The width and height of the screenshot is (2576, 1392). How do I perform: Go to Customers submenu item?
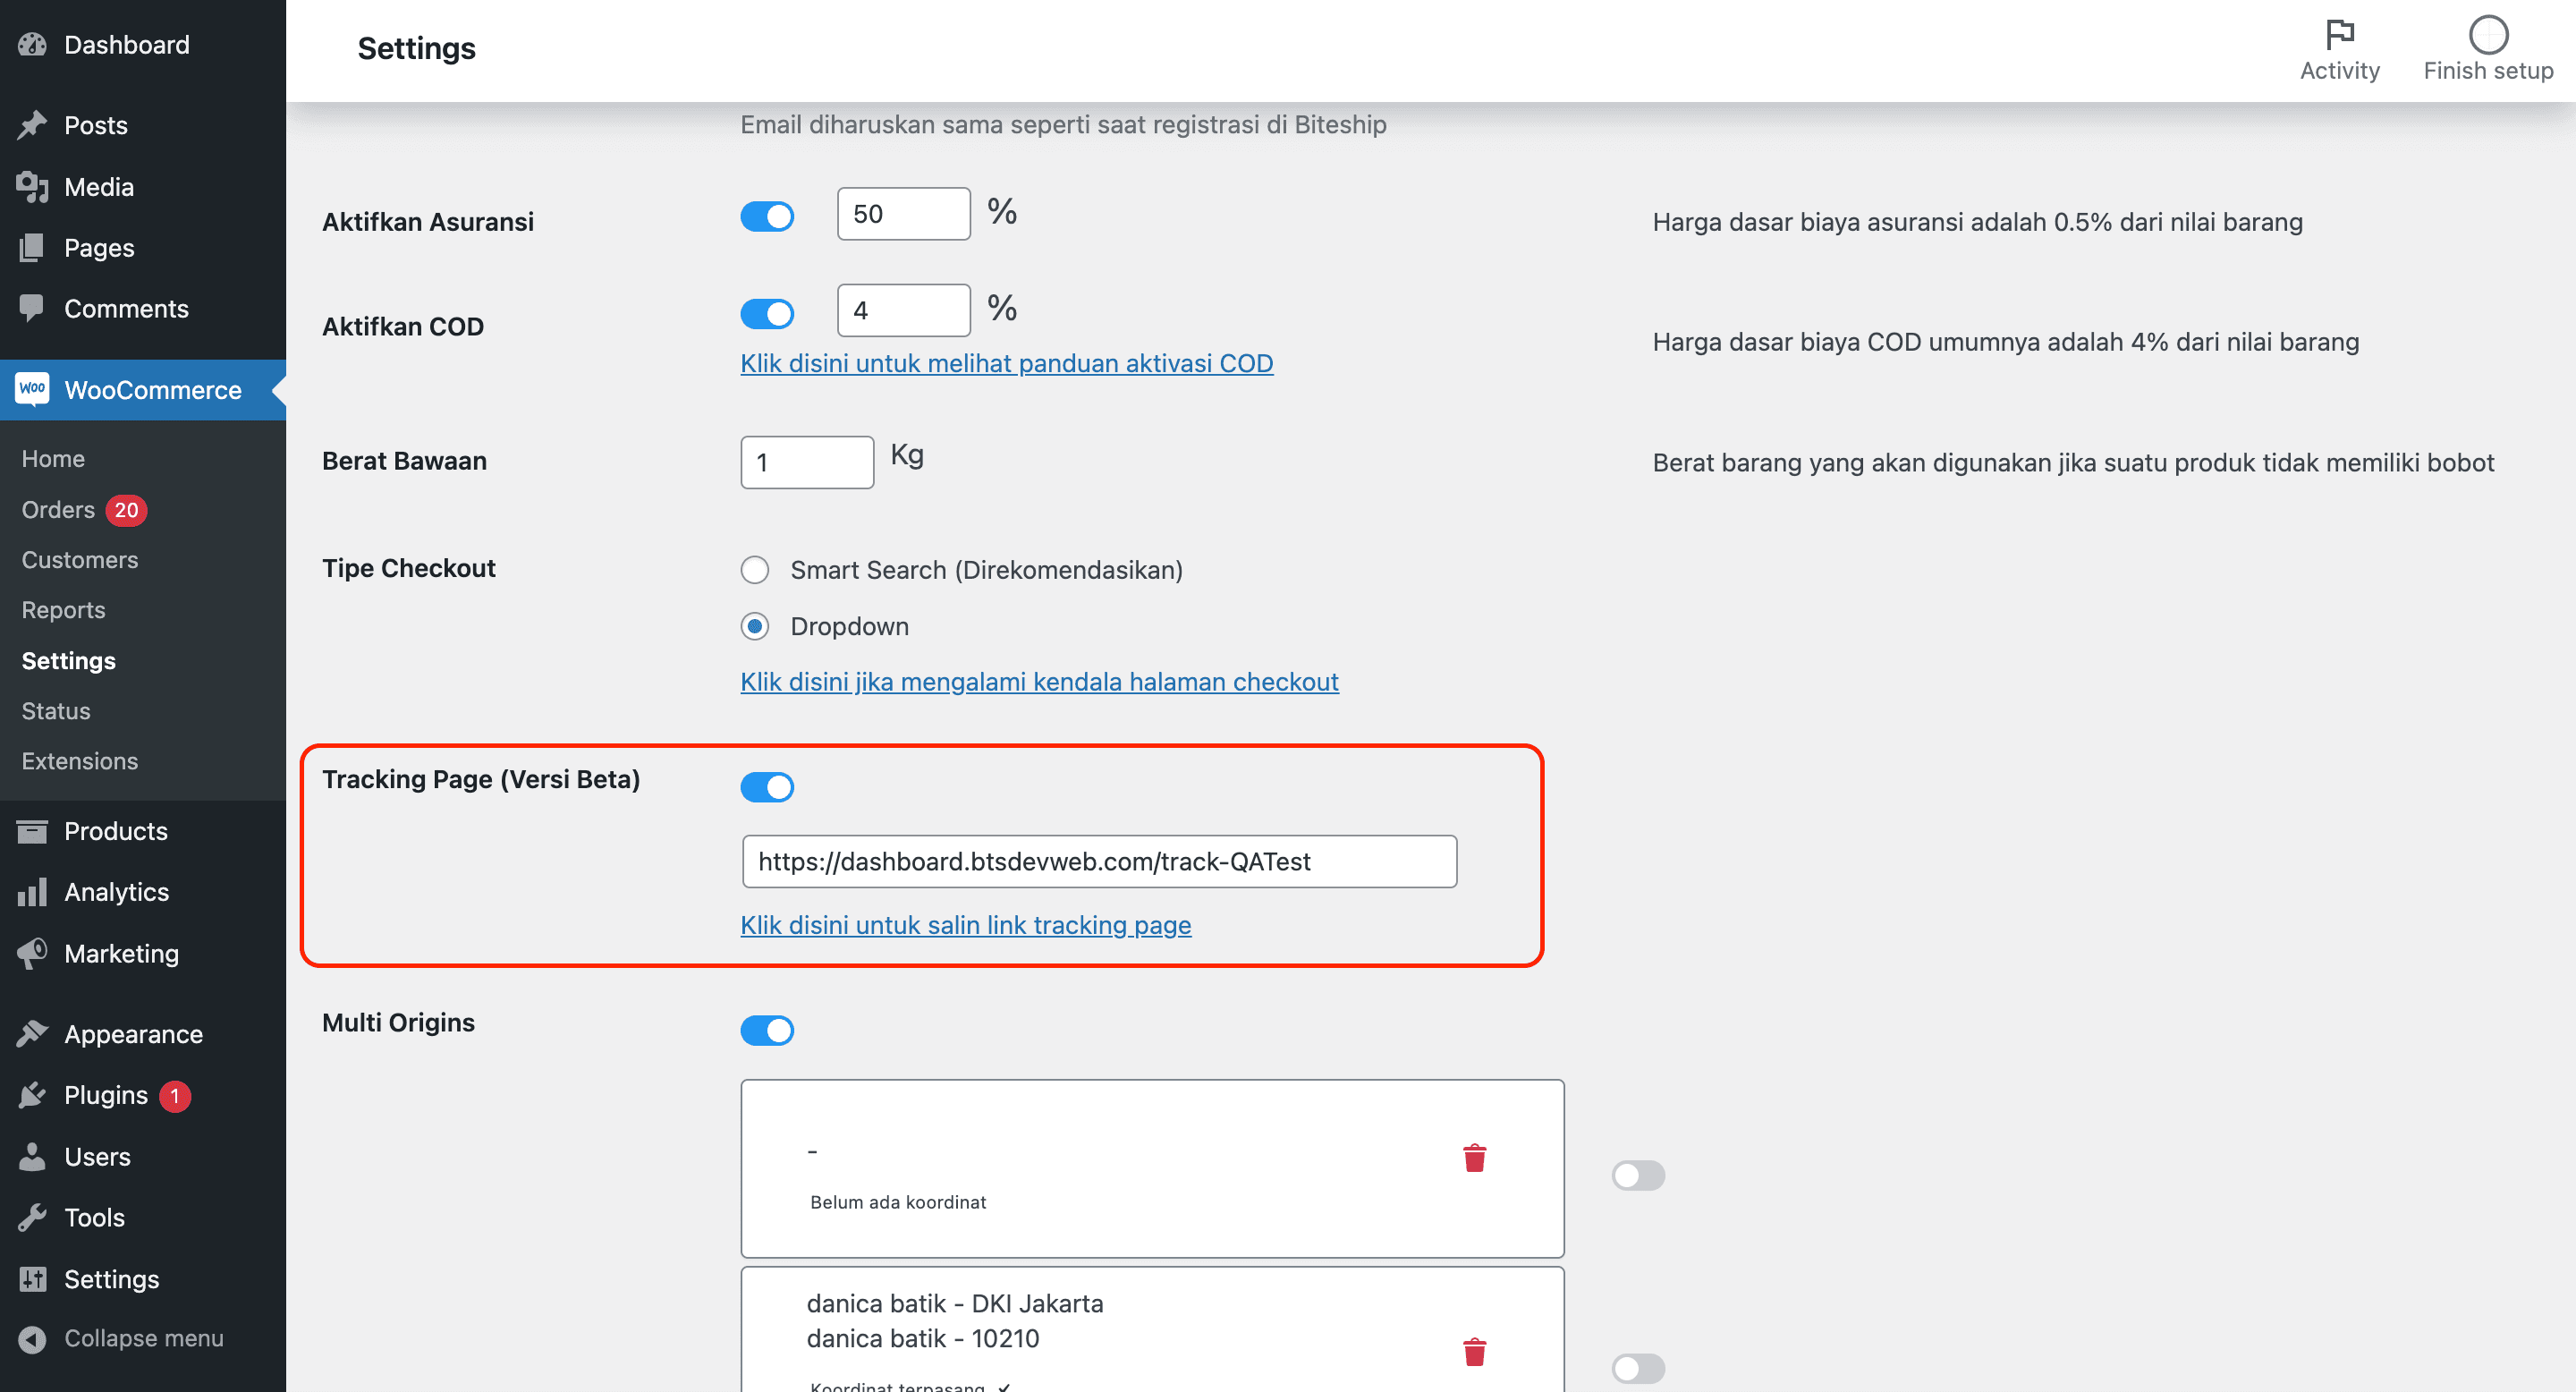(80, 560)
